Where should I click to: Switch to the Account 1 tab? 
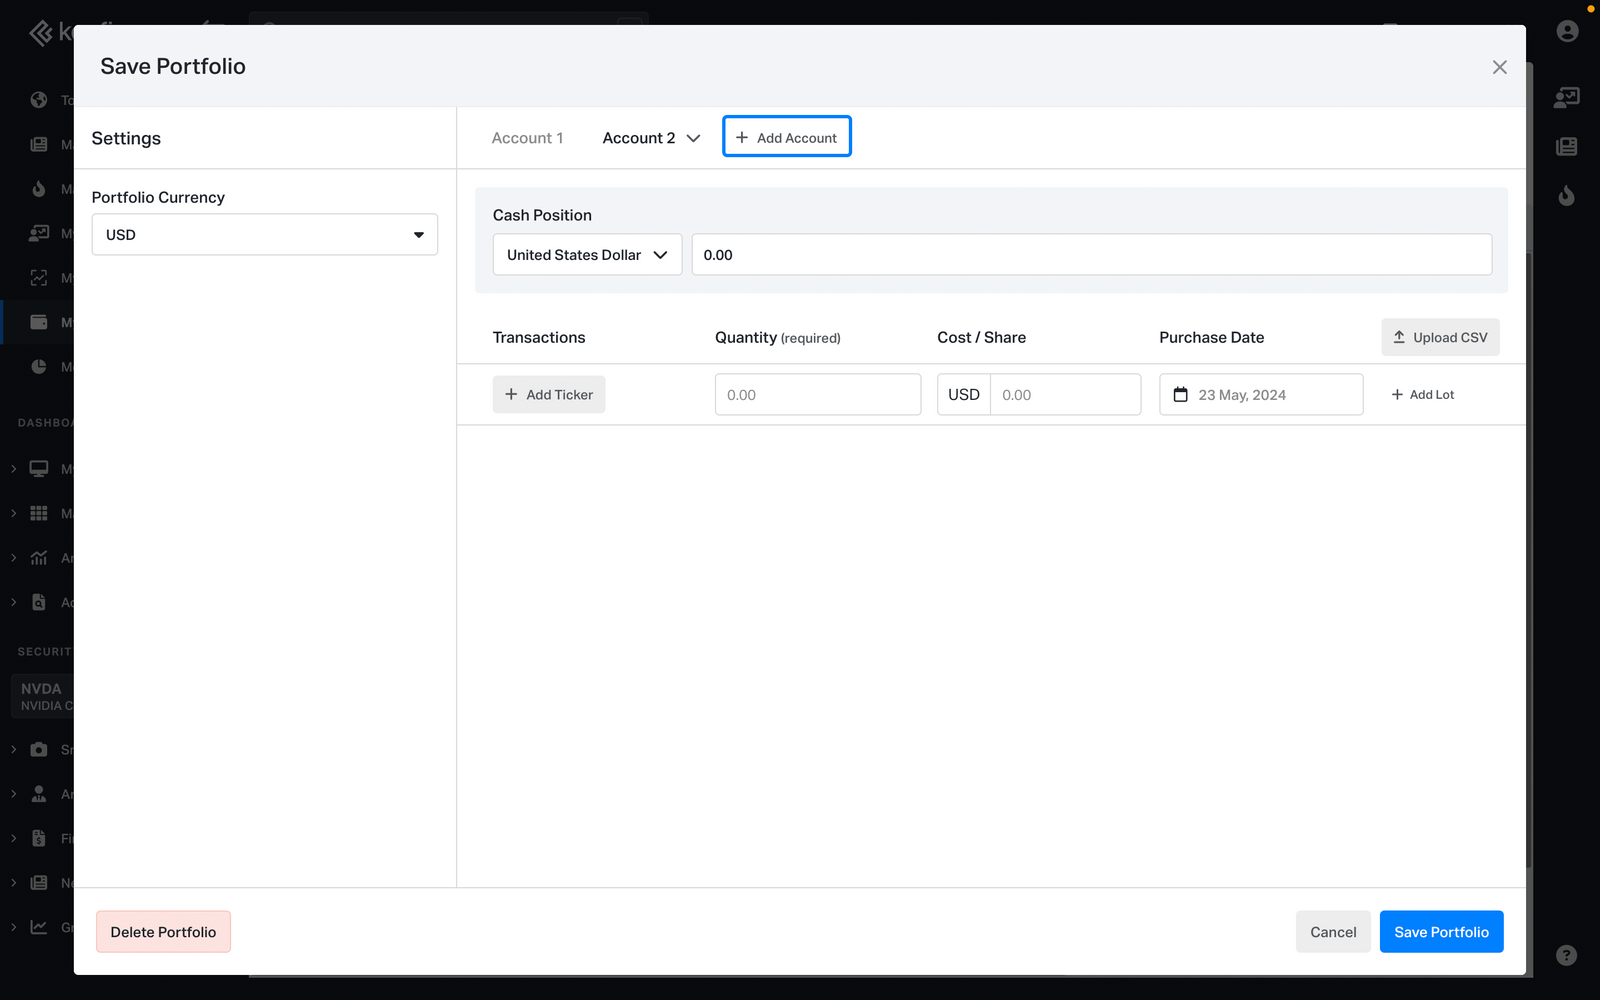[x=527, y=138]
